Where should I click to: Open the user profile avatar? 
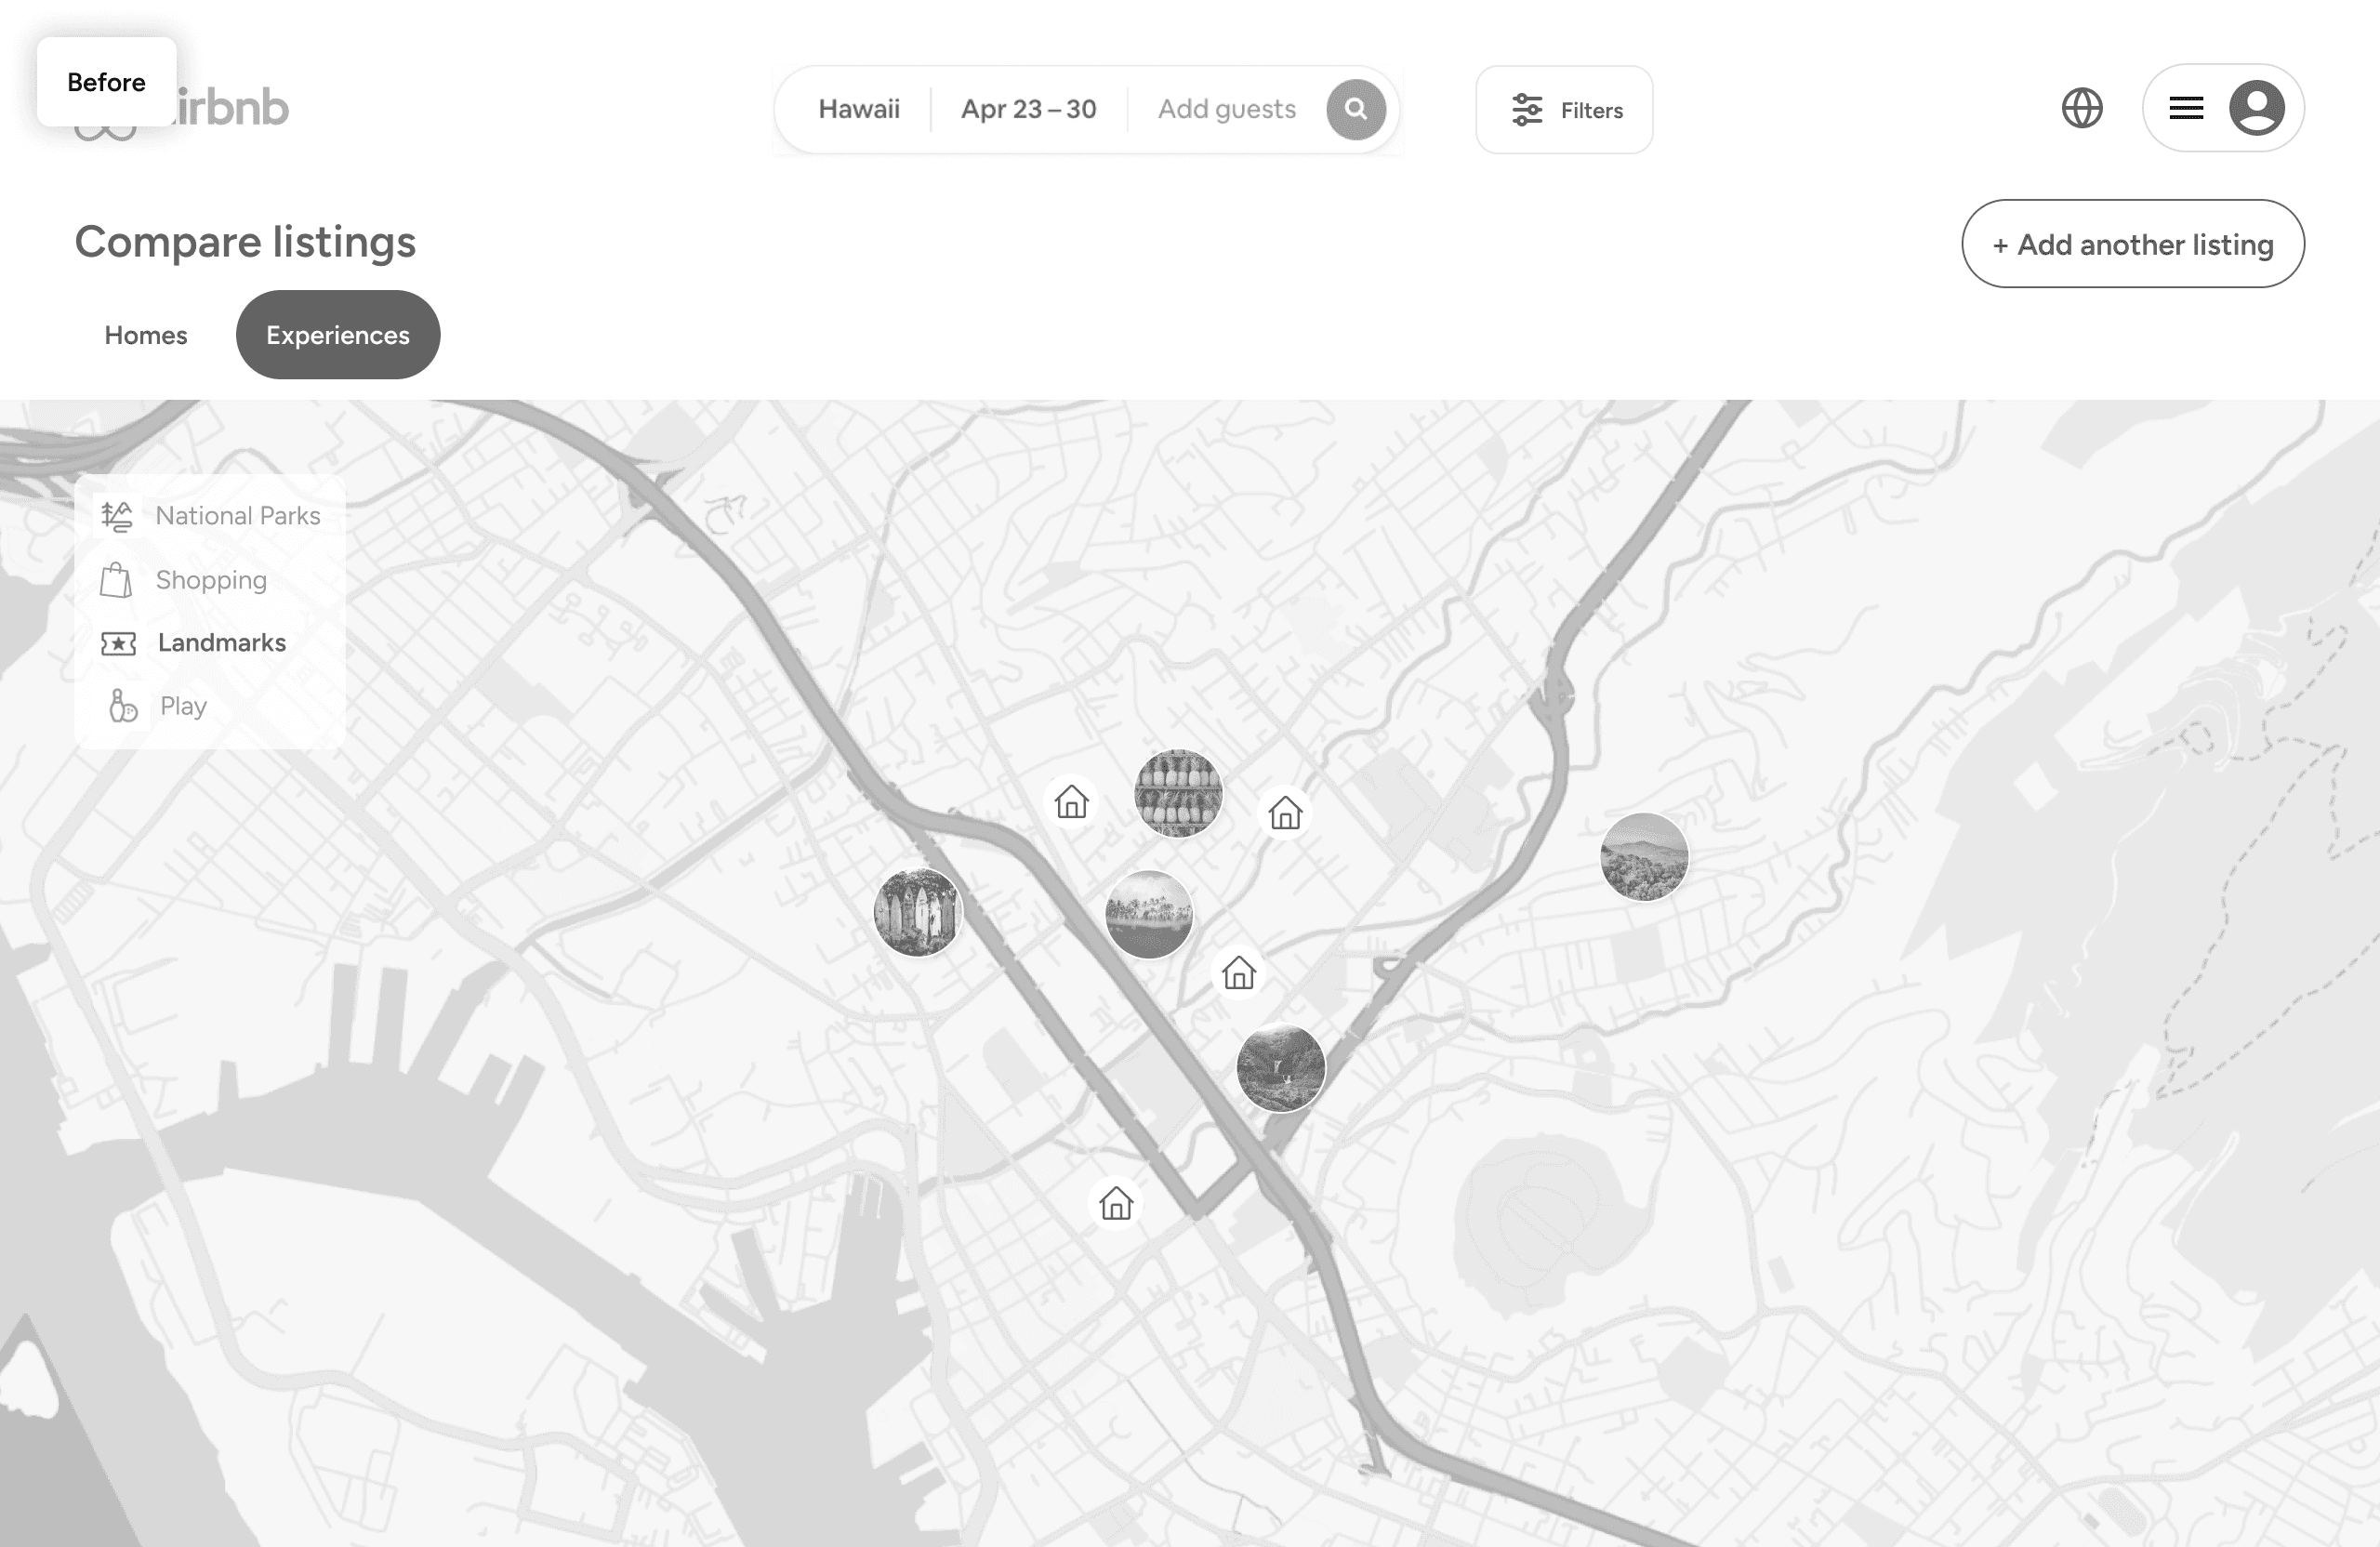point(2256,108)
